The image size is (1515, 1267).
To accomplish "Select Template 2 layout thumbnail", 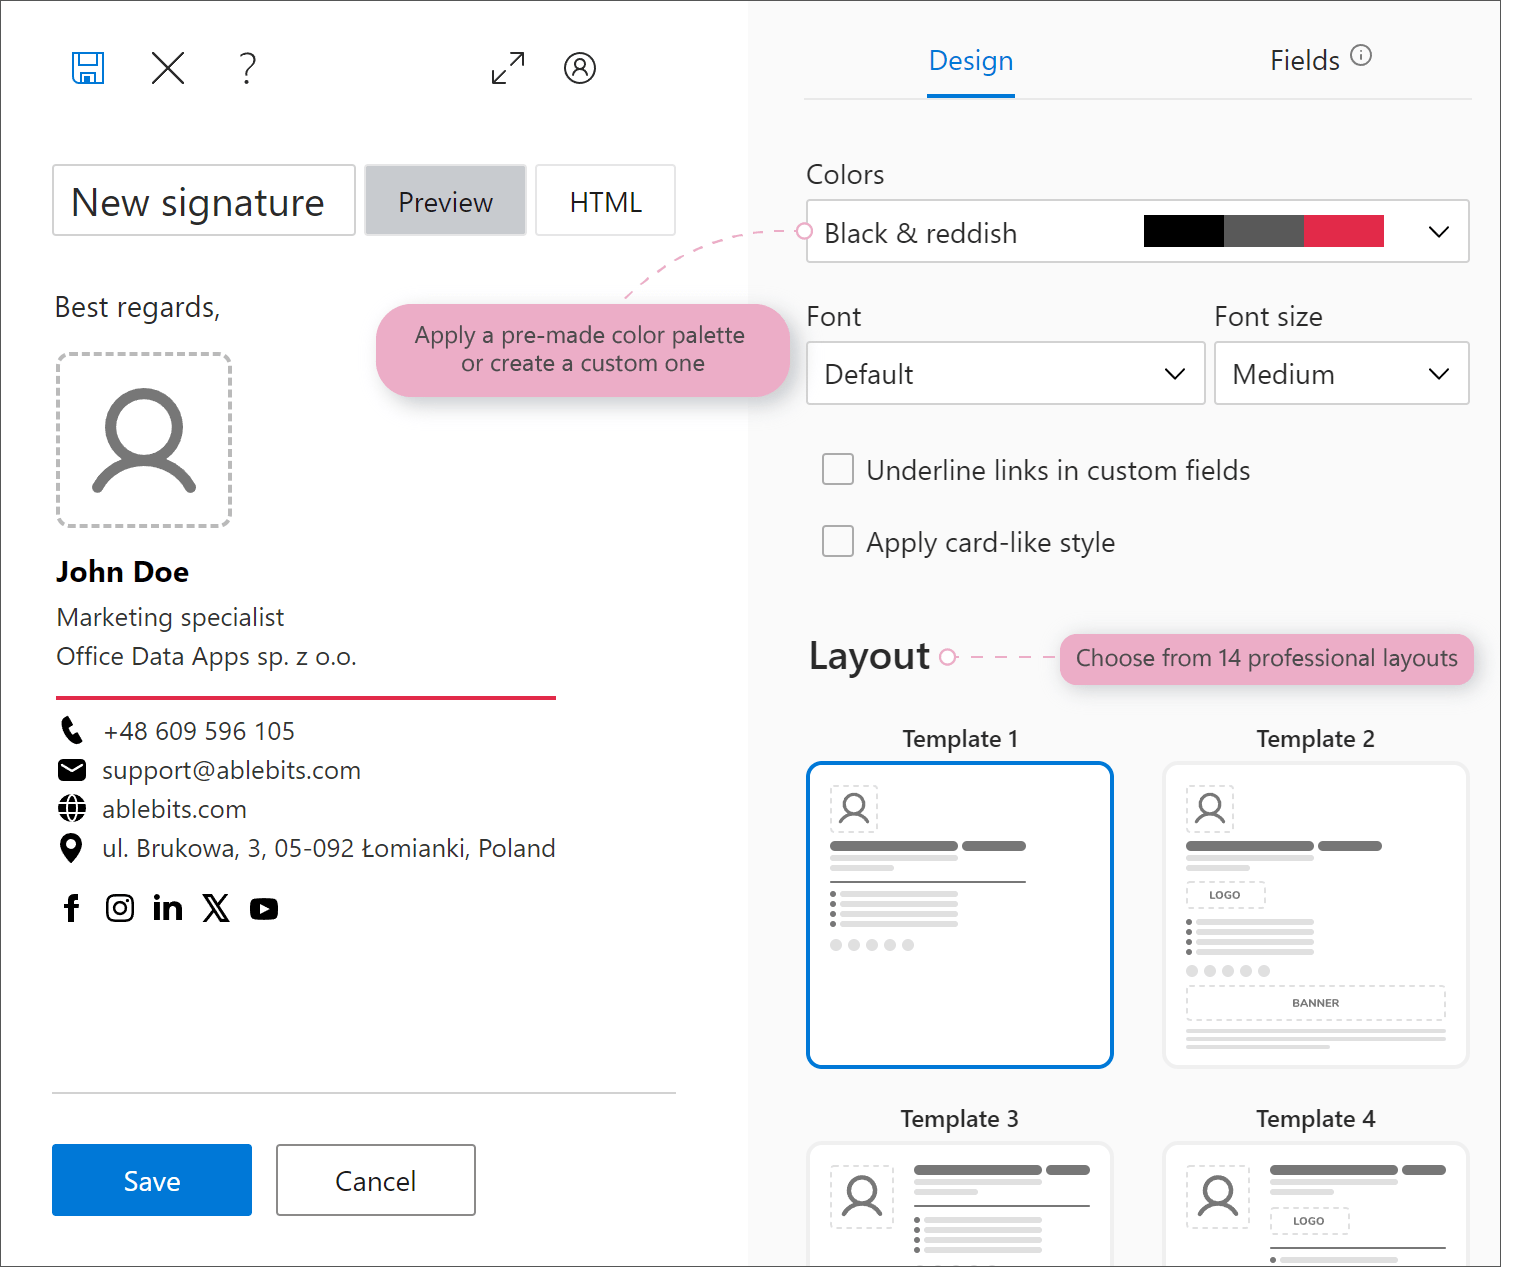I will 1316,915.
